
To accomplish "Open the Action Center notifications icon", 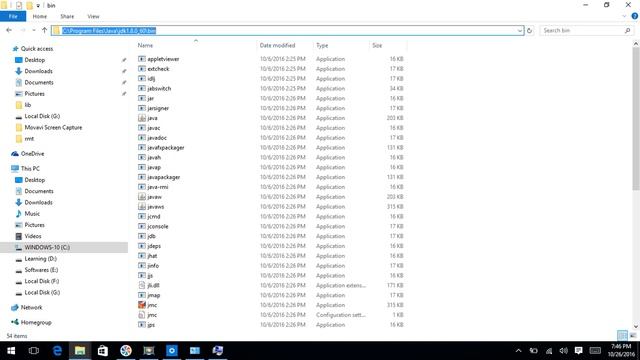I will [x=578, y=351].
